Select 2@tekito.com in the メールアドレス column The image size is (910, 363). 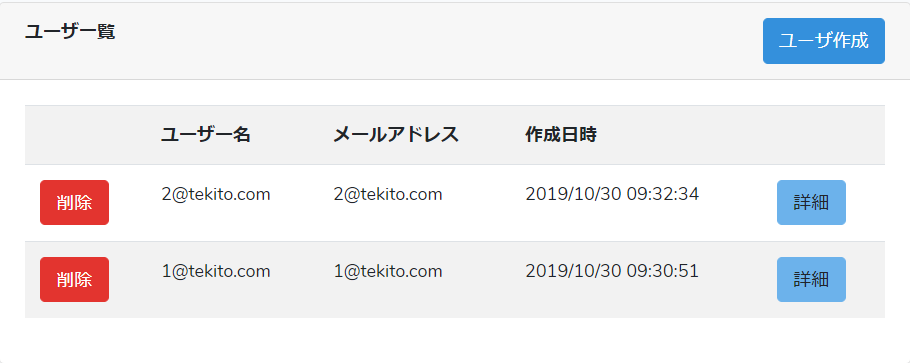pyautogui.click(x=388, y=194)
